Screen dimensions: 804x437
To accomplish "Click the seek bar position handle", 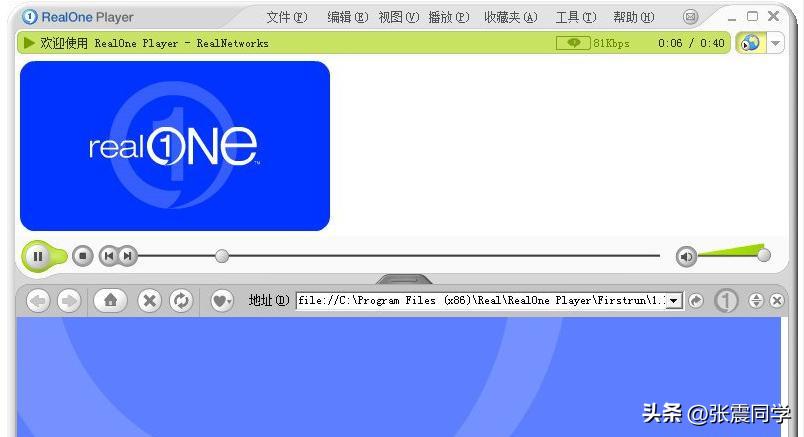I will [x=222, y=256].
